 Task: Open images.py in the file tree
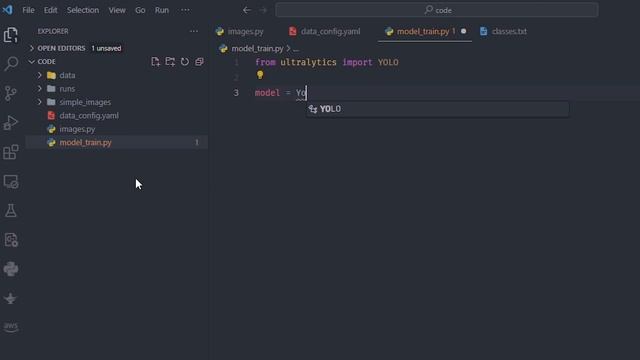(x=117, y=129)
